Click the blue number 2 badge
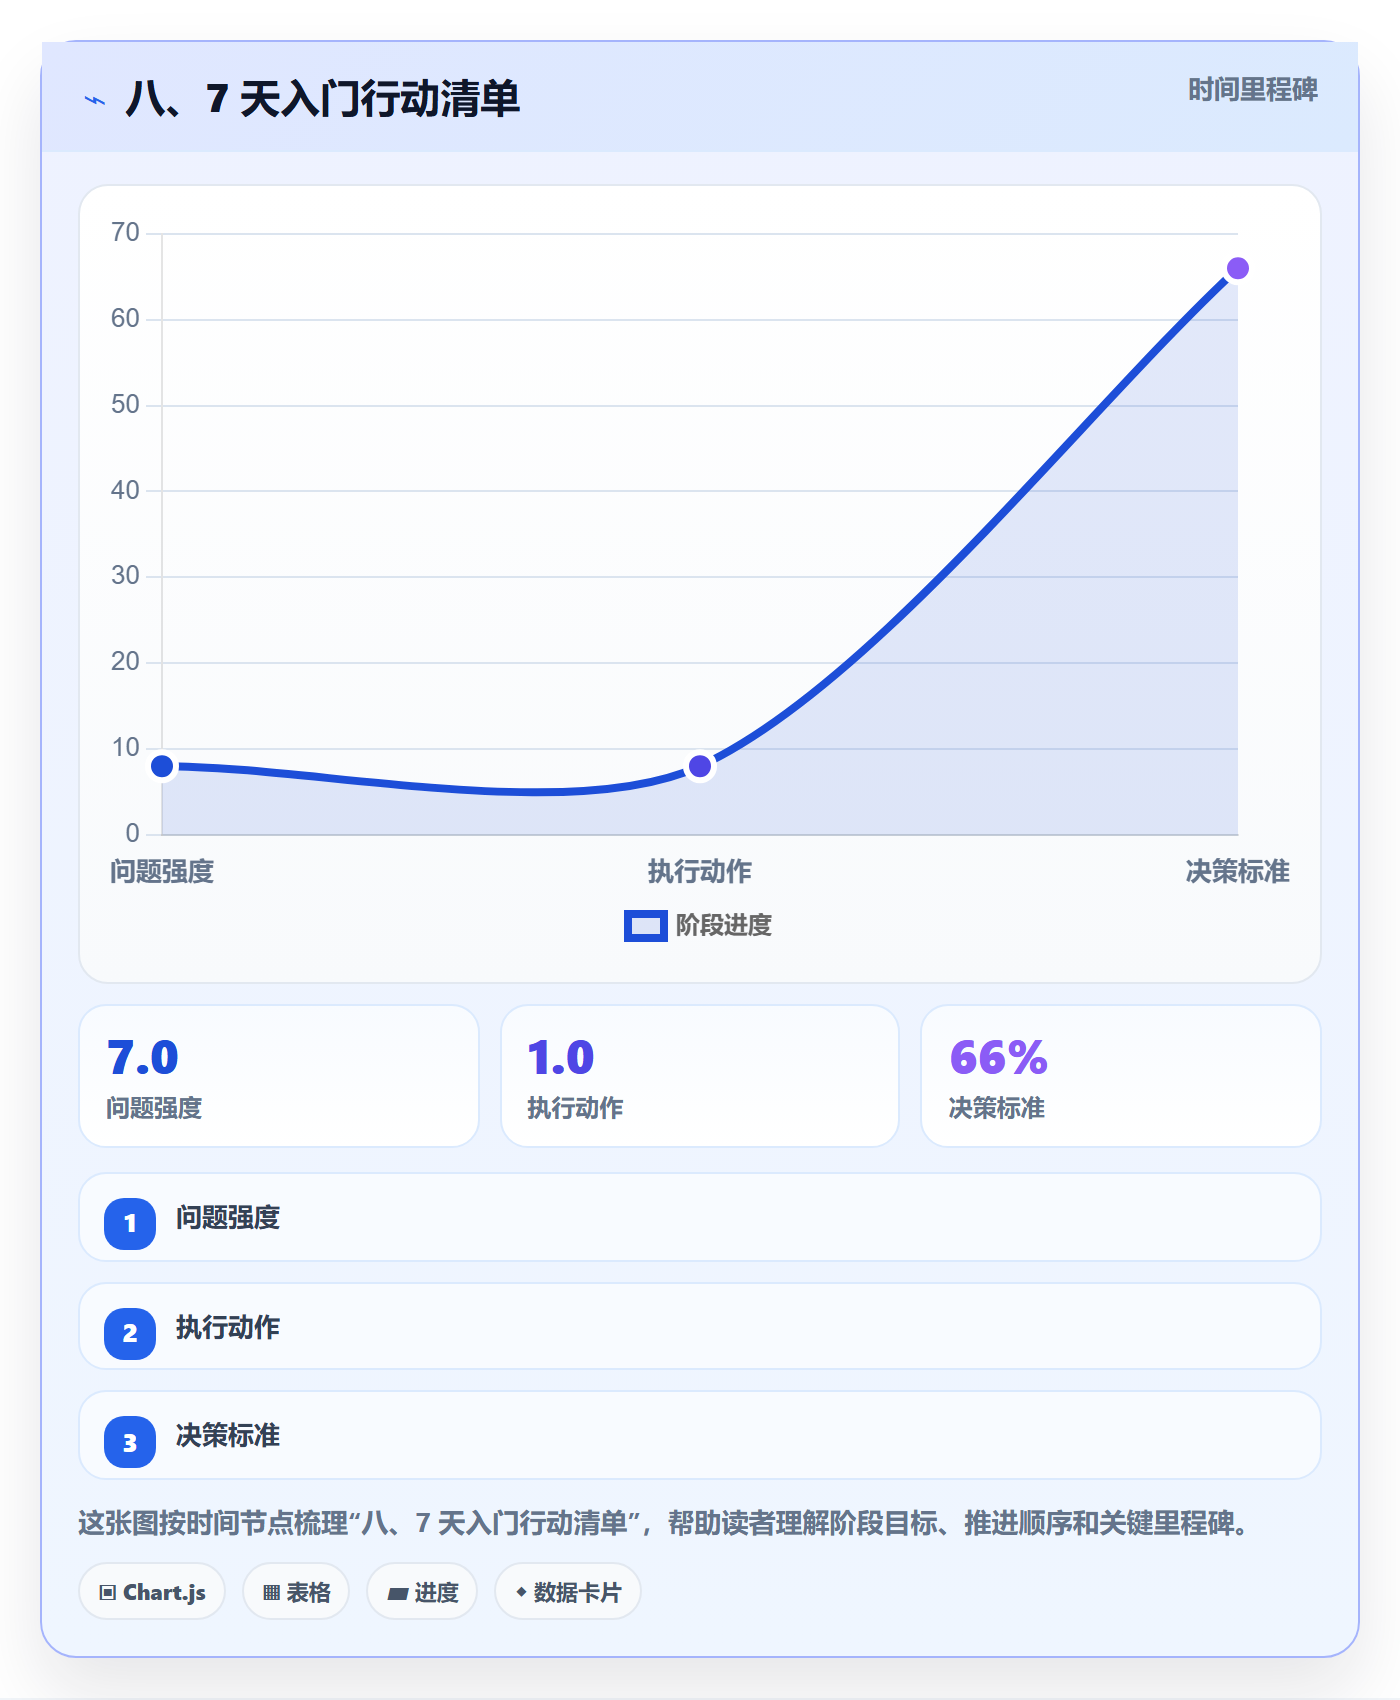The height and width of the screenshot is (1700, 1400). [x=130, y=1333]
